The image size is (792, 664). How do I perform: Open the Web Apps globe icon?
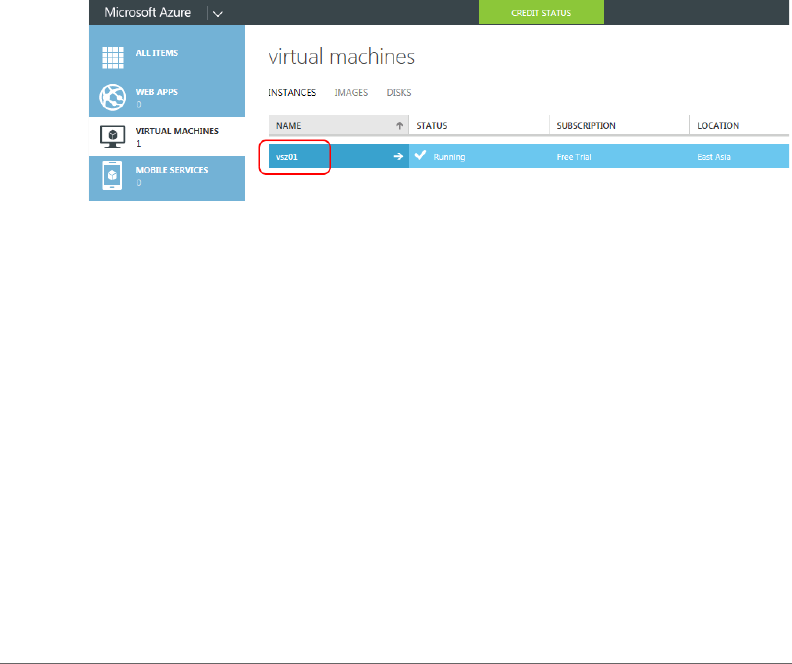(112, 97)
